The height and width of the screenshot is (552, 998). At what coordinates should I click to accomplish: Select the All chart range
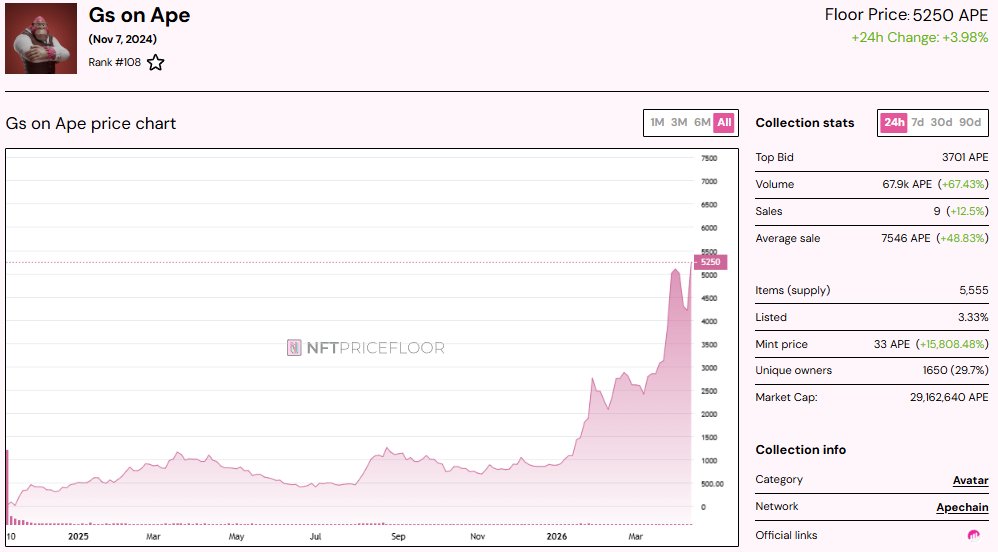pos(724,123)
